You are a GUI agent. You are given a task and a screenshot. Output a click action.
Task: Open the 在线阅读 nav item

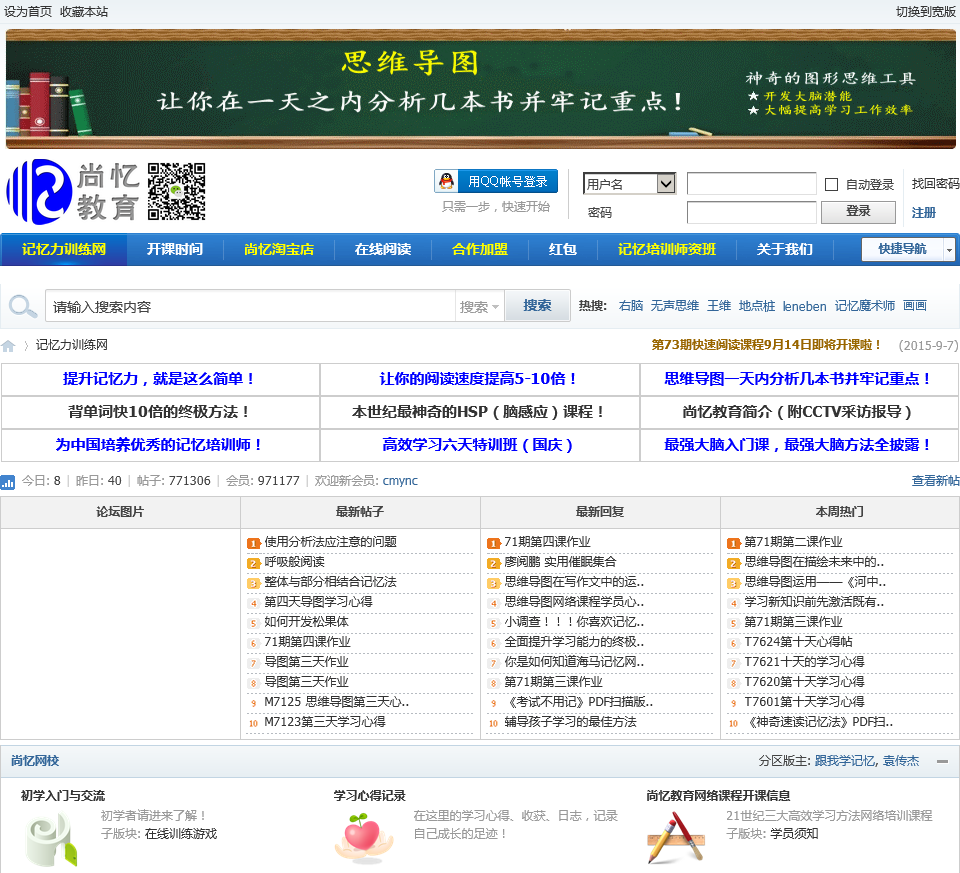click(x=382, y=250)
